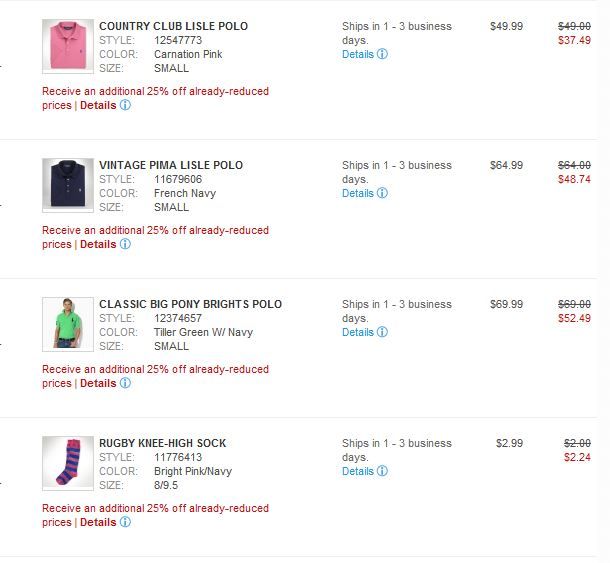
Task: Open the pink Country Club polo thumbnail
Action: click(68, 45)
